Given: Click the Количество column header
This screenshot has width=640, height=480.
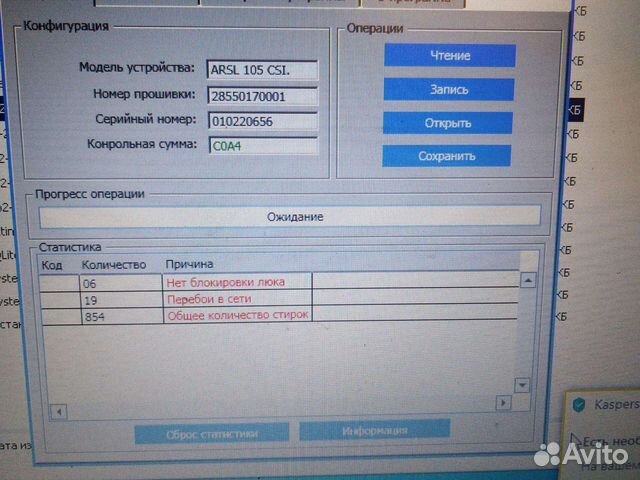Looking at the screenshot, I should pos(113,264).
